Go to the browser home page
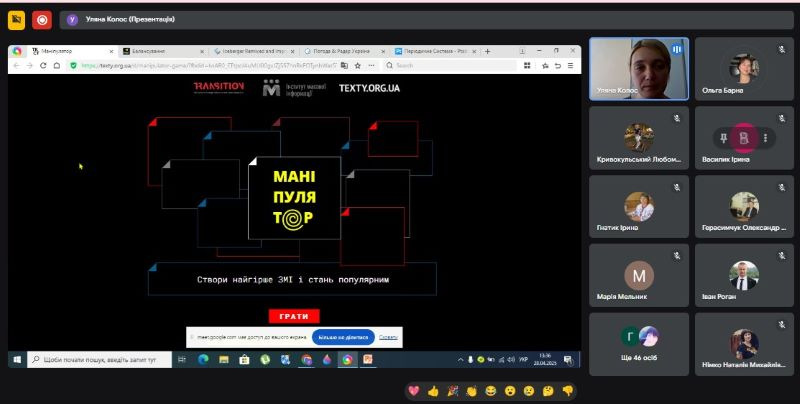The width and height of the screenshot is (800, 404). pyautogui.click(x=57, y=66)
